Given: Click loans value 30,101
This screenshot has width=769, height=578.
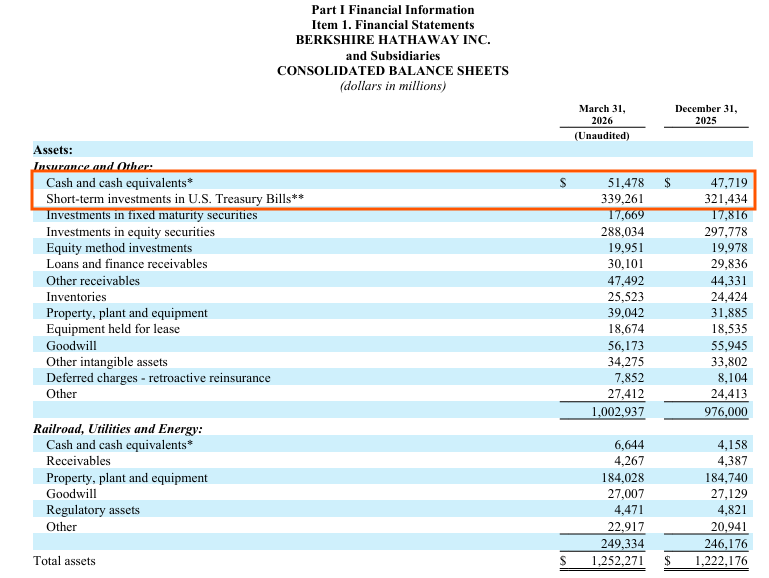Looking at the screenshot, I should click(626, 264).
